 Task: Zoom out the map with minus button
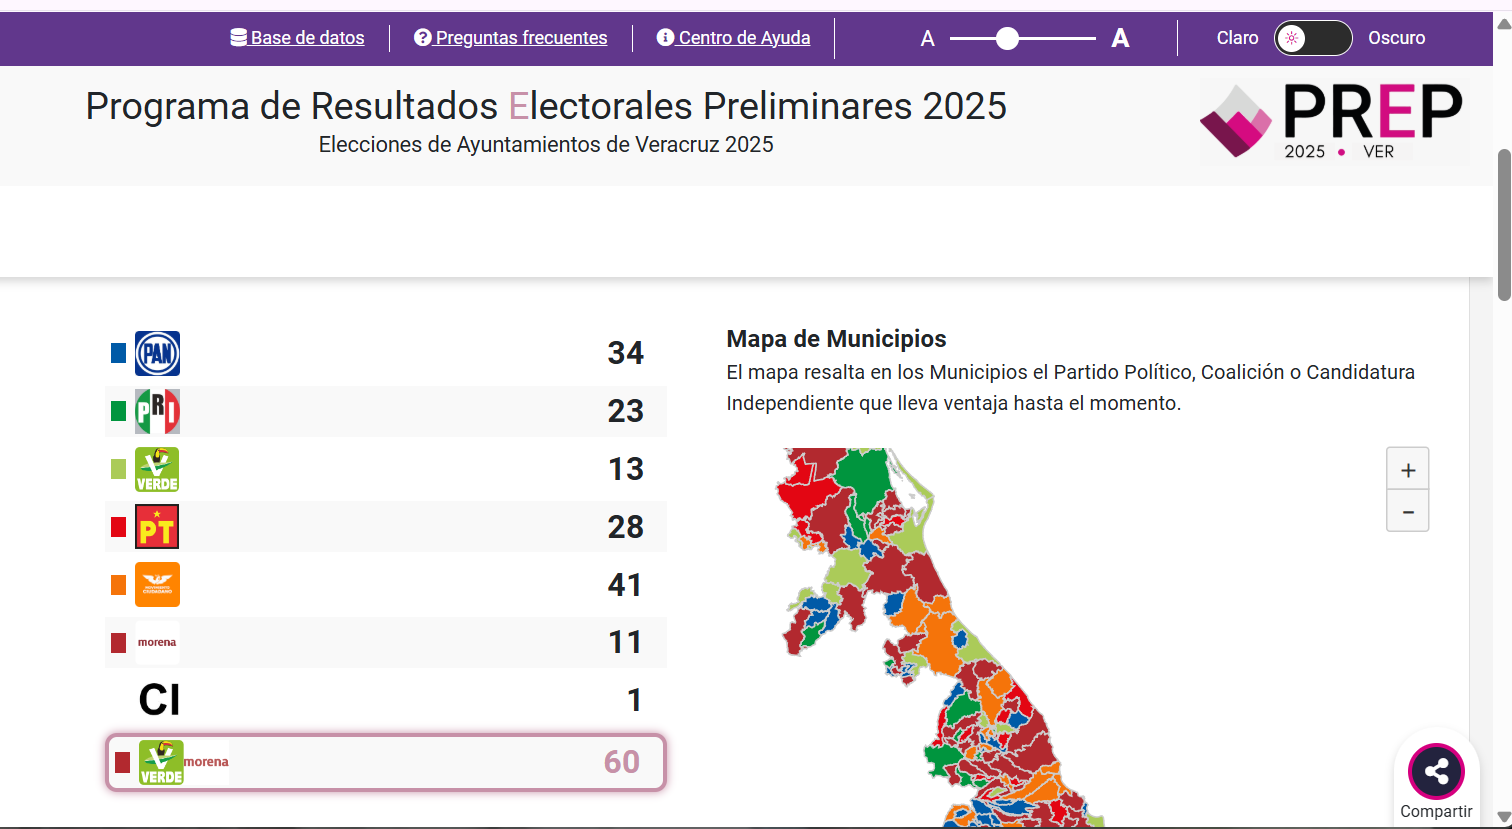[x=1407, y=512]
